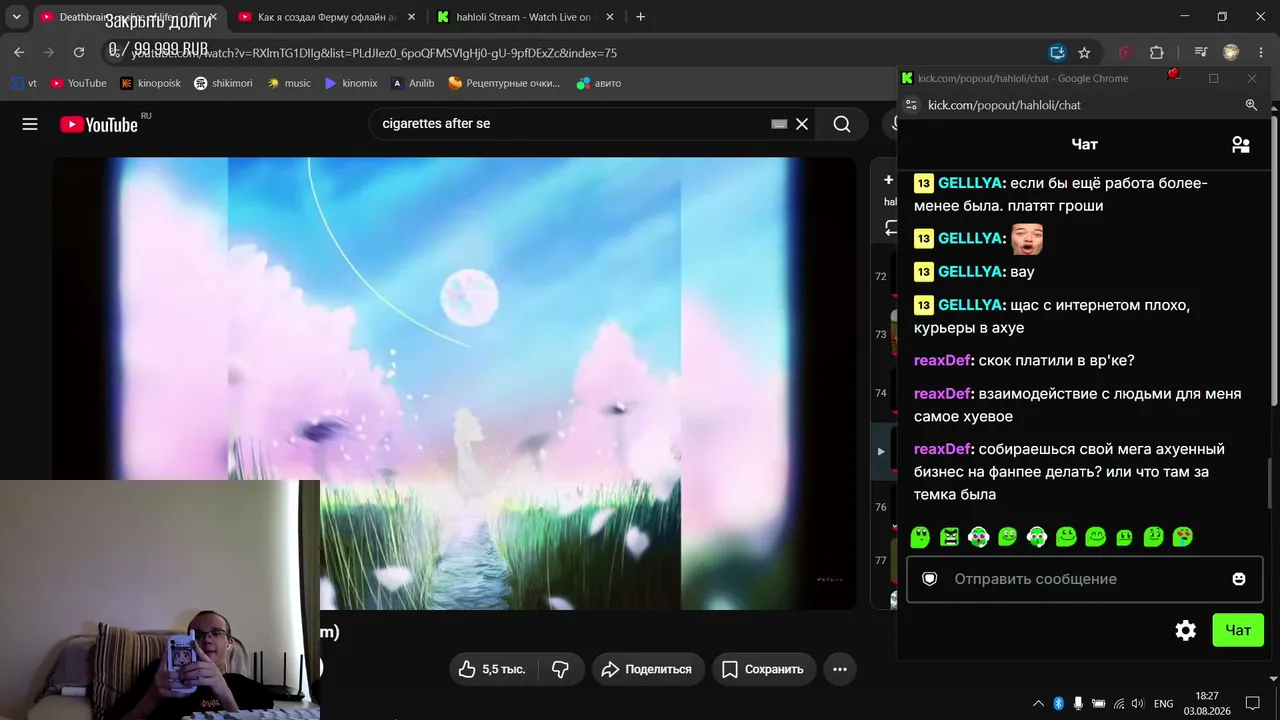1280x720 pixels.
Task: Open the Рецептурные очки bookmark
Action: (504, 83)
